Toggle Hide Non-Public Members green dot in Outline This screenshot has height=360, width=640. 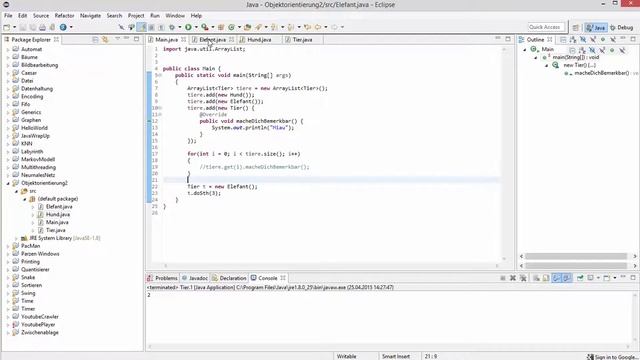tap(603, 40)
